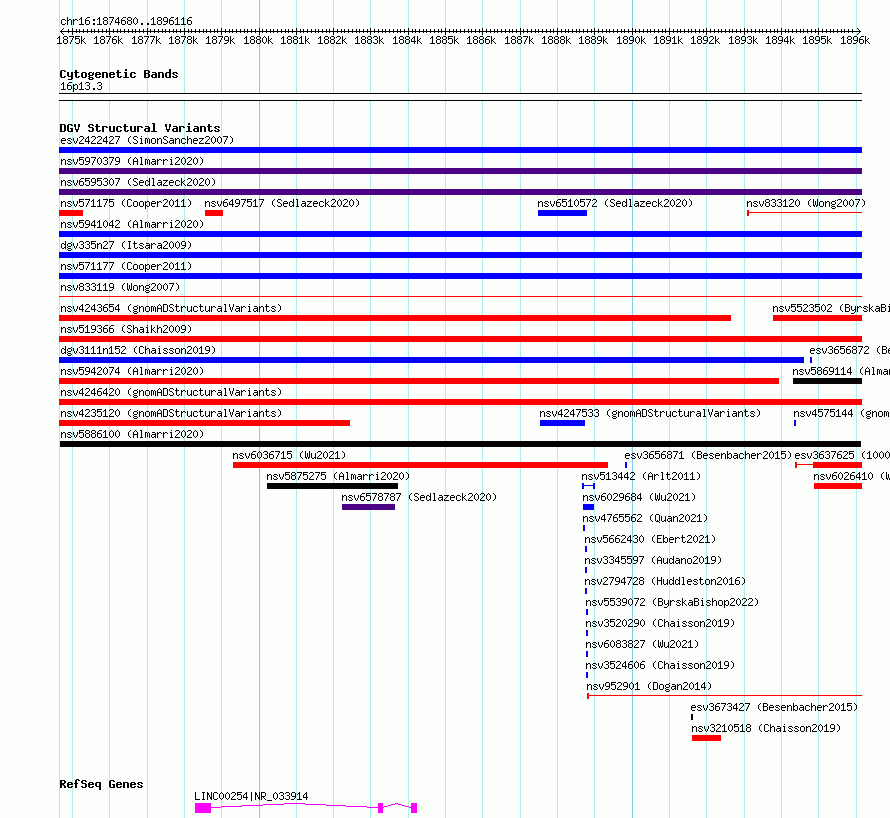Open nsv519366 (Shaikh2009) variant

[x=126, y=329]
